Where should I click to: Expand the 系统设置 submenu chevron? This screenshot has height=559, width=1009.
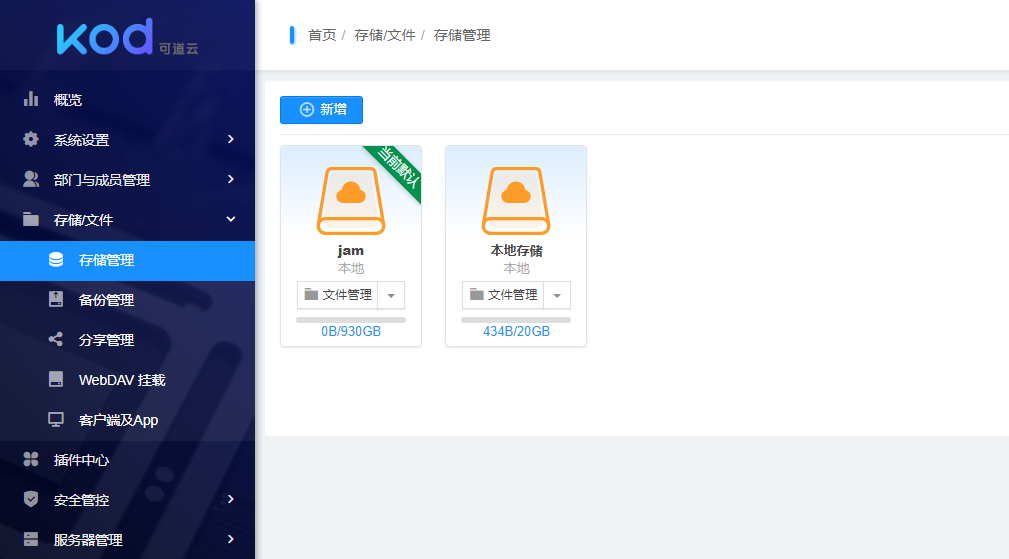231,140
